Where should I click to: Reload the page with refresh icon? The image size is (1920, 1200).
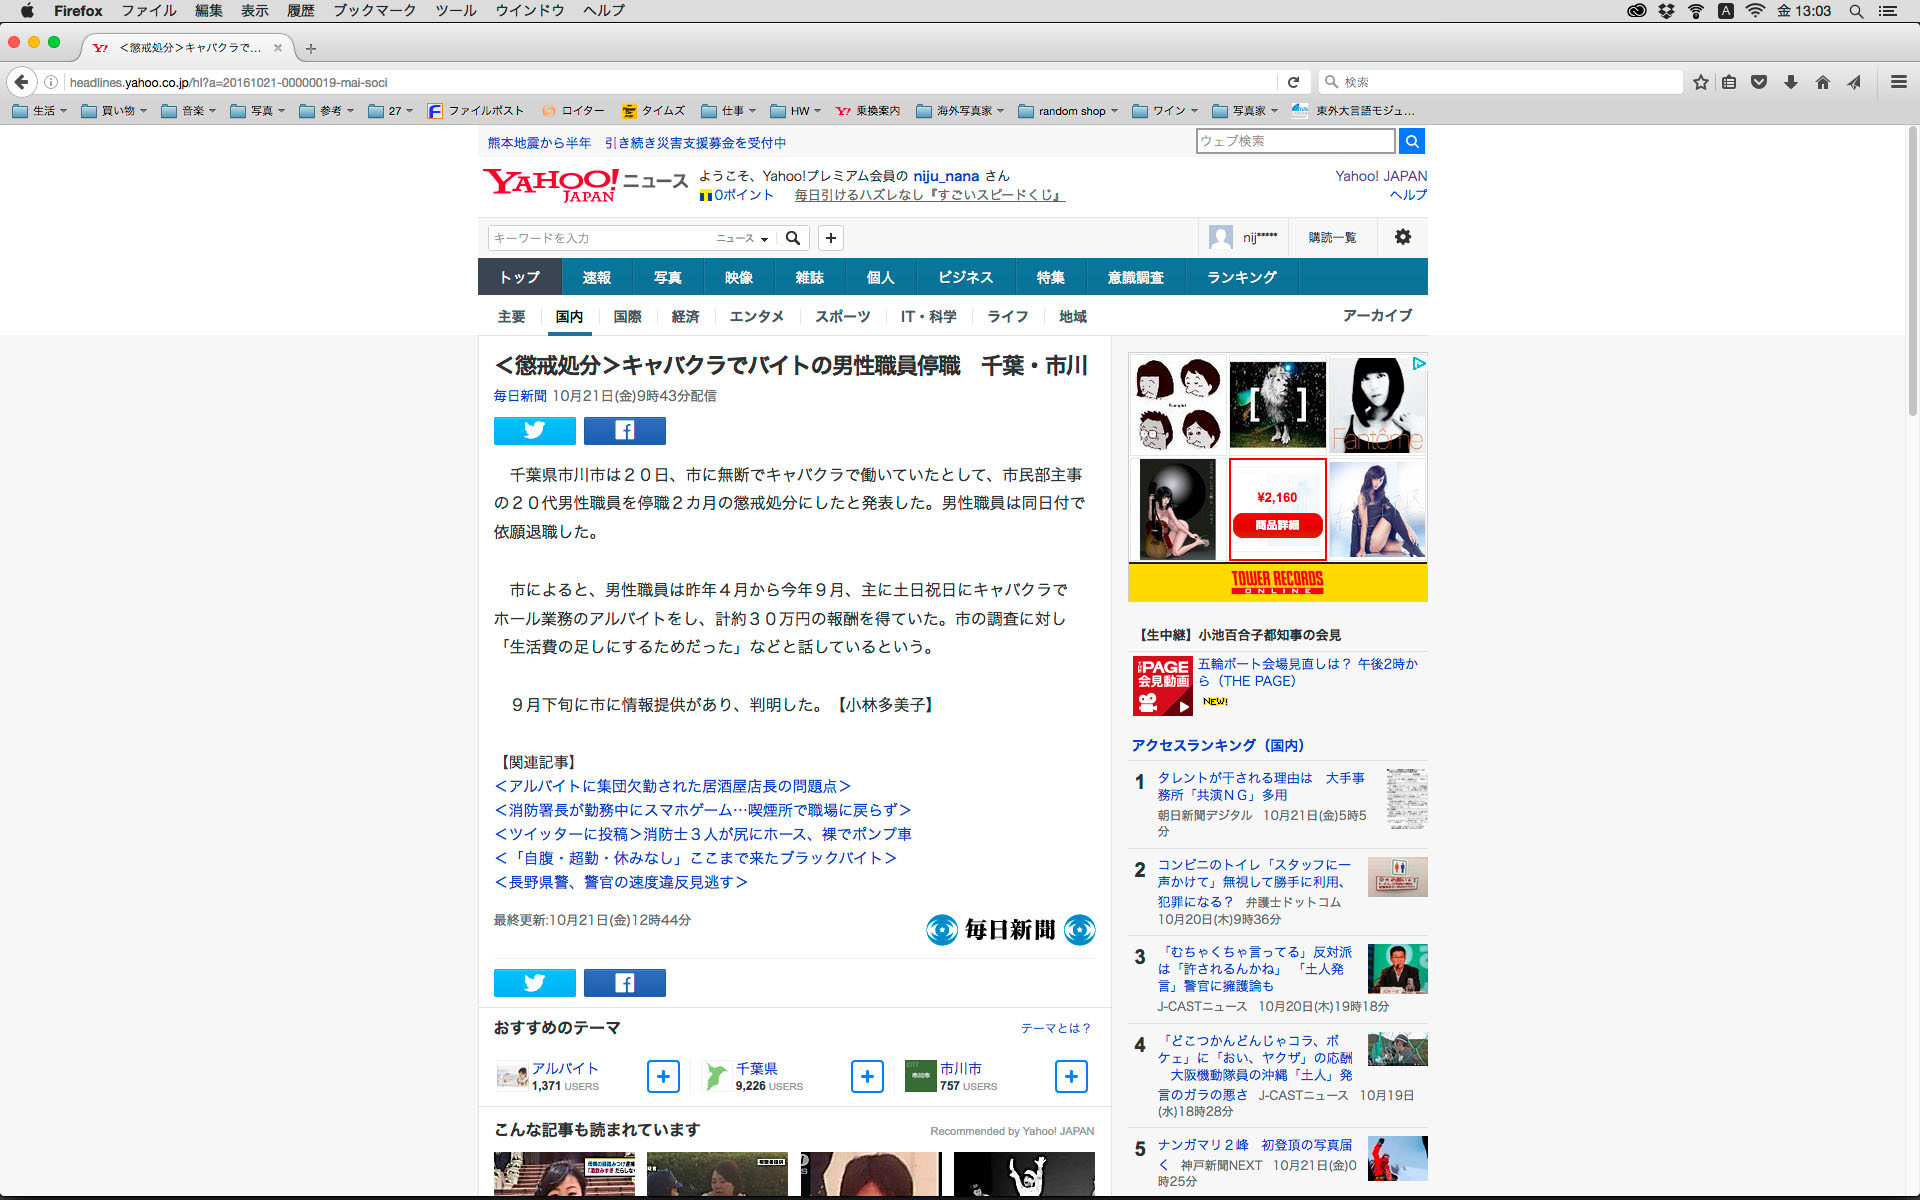pos(1293,82)
